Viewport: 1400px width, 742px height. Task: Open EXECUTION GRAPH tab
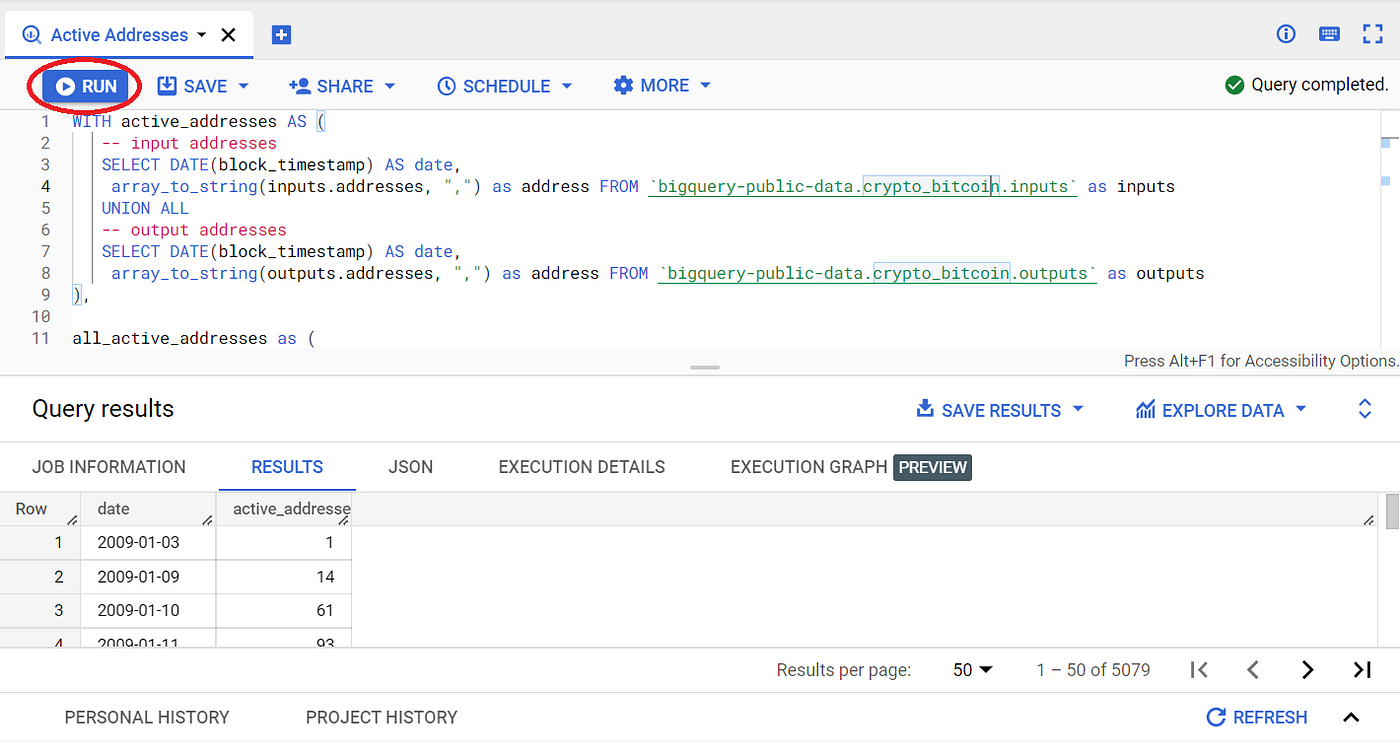click(809, 467)
